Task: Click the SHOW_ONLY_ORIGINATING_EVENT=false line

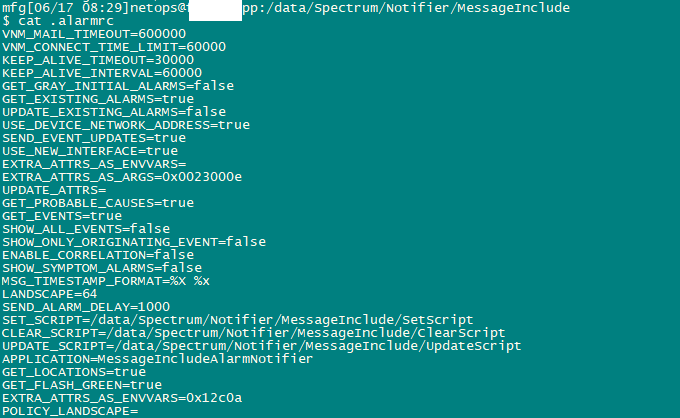Action: [134, 242]
